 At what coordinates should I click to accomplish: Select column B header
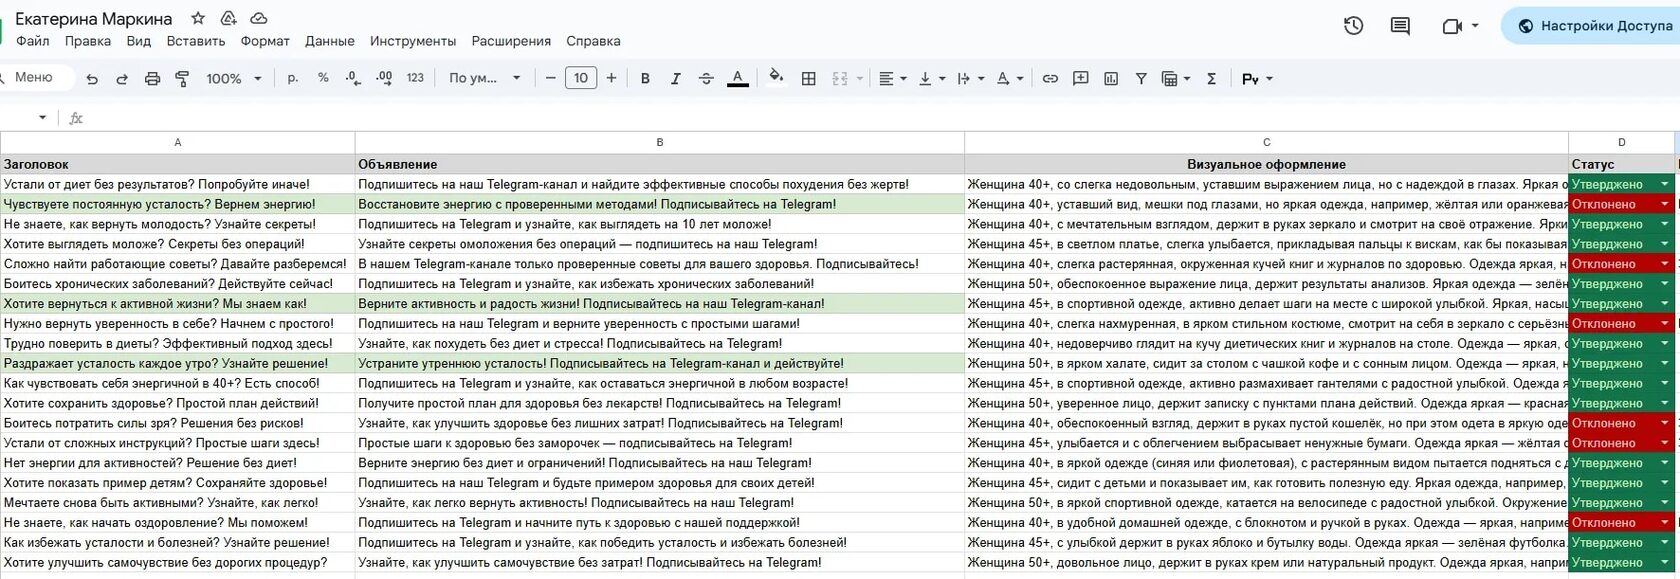pyautogui.click(x=660, y=143)
